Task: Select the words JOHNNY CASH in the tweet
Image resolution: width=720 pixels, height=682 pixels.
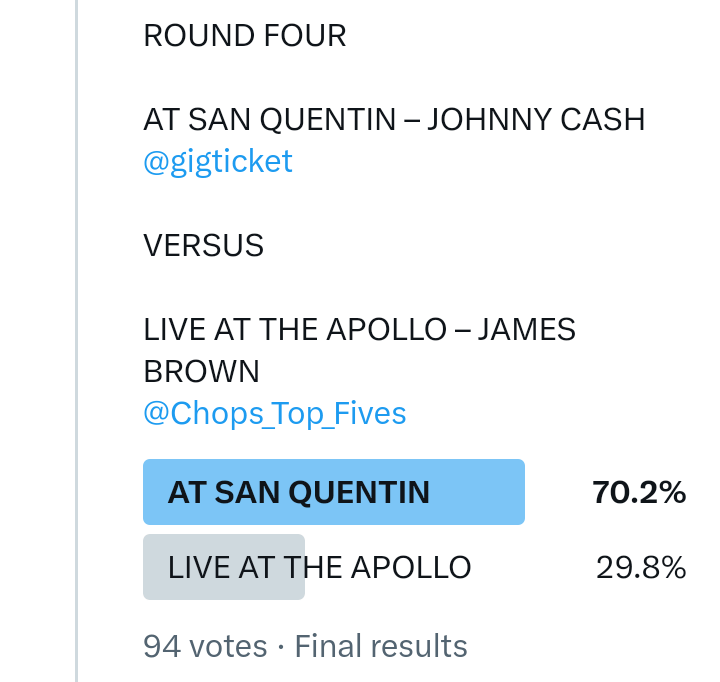Action: click(536, 120)
